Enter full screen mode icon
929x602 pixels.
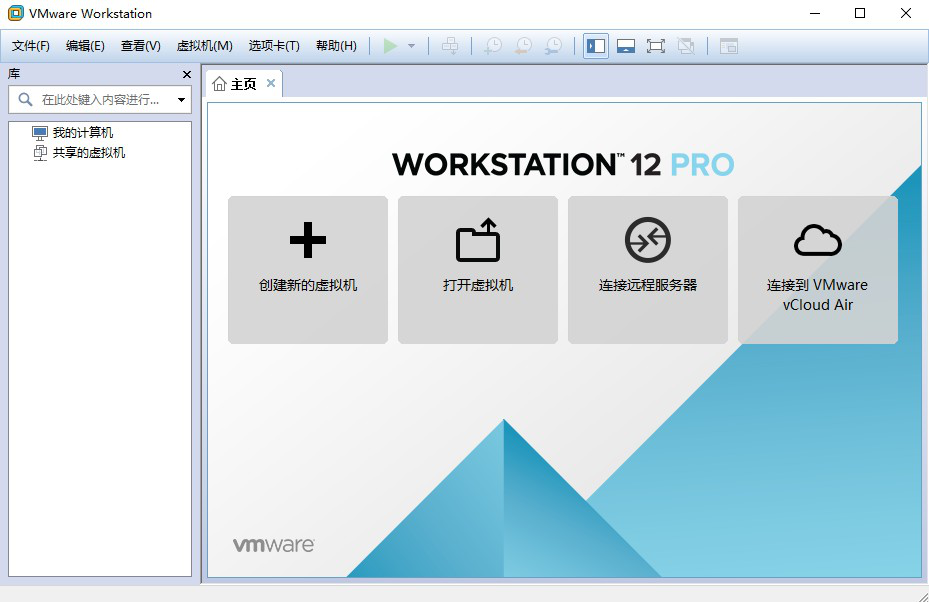pyautogui.click(x=656, y=46)
